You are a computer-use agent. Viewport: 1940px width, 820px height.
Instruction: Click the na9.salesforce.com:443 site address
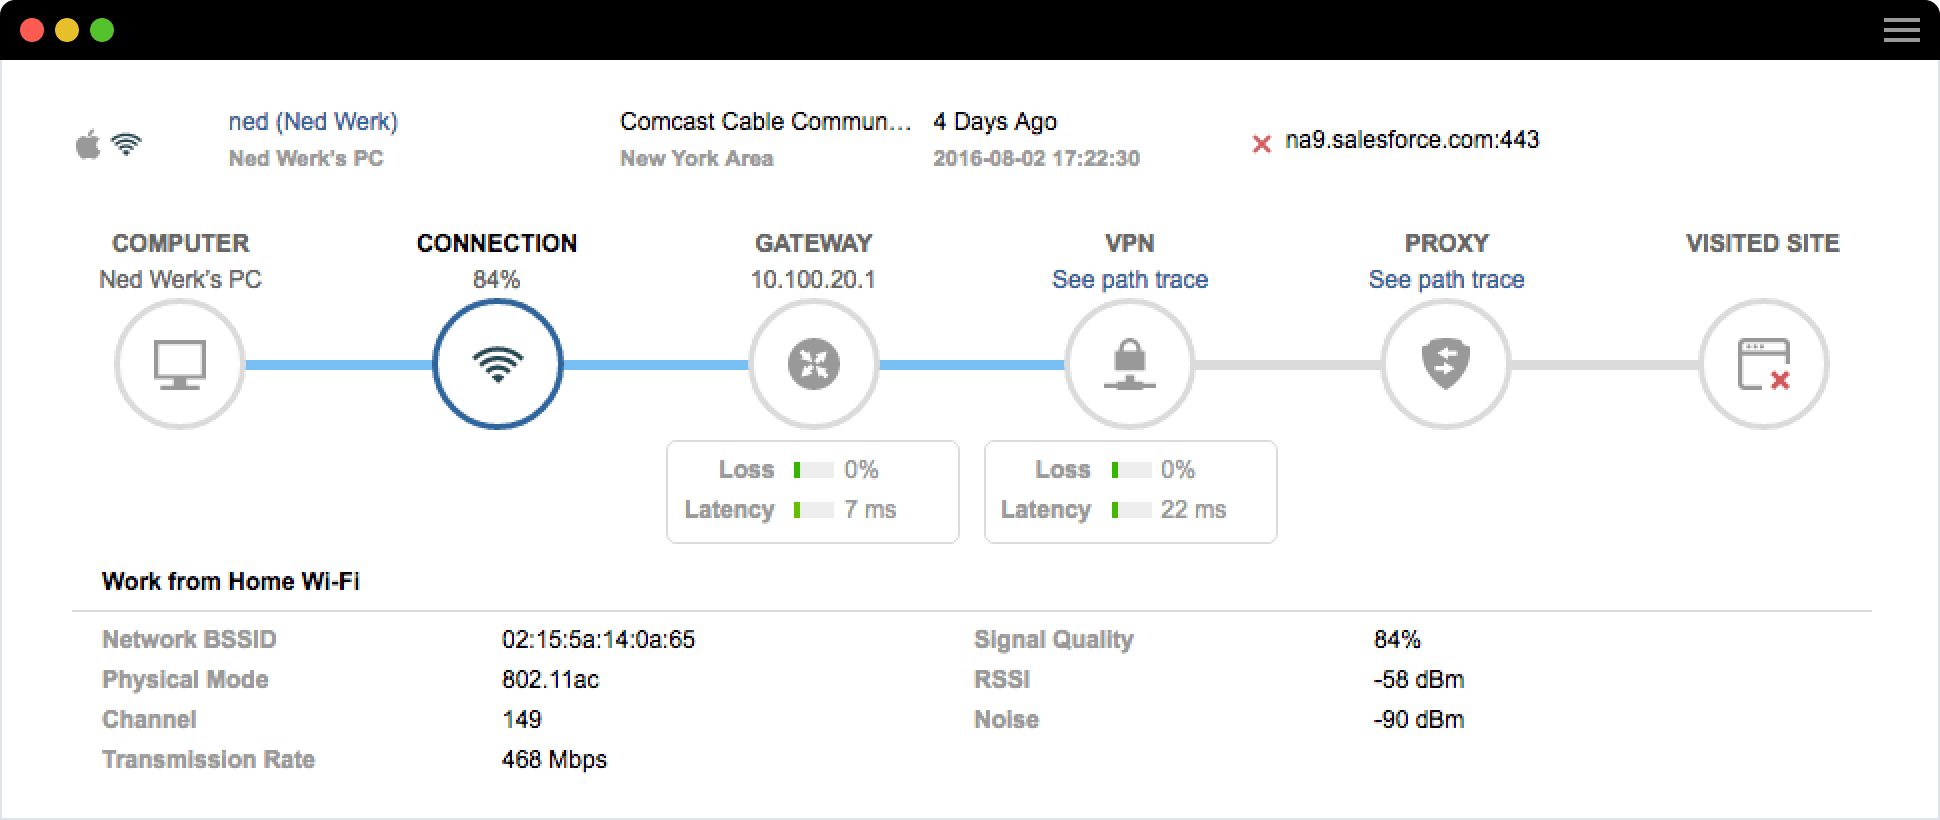[1411, 140]
